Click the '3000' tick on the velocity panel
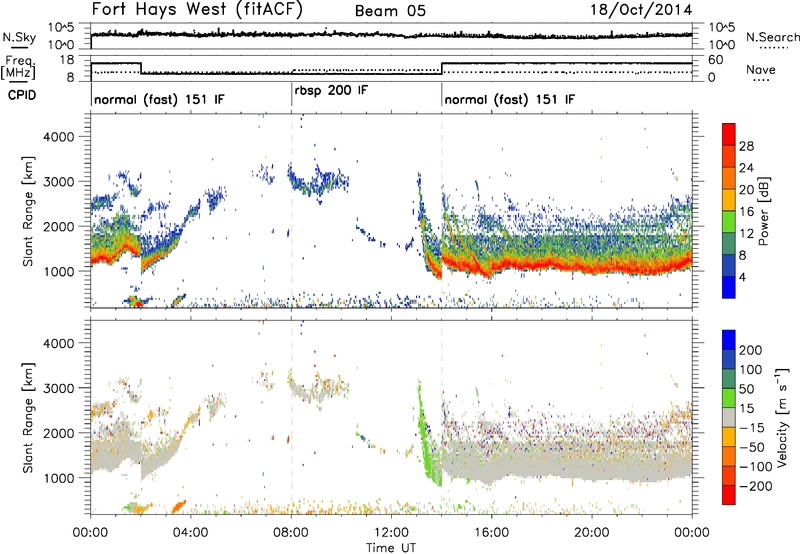This screenshot has height=554, width=800. pyautogui.click(x=58, y=388)
